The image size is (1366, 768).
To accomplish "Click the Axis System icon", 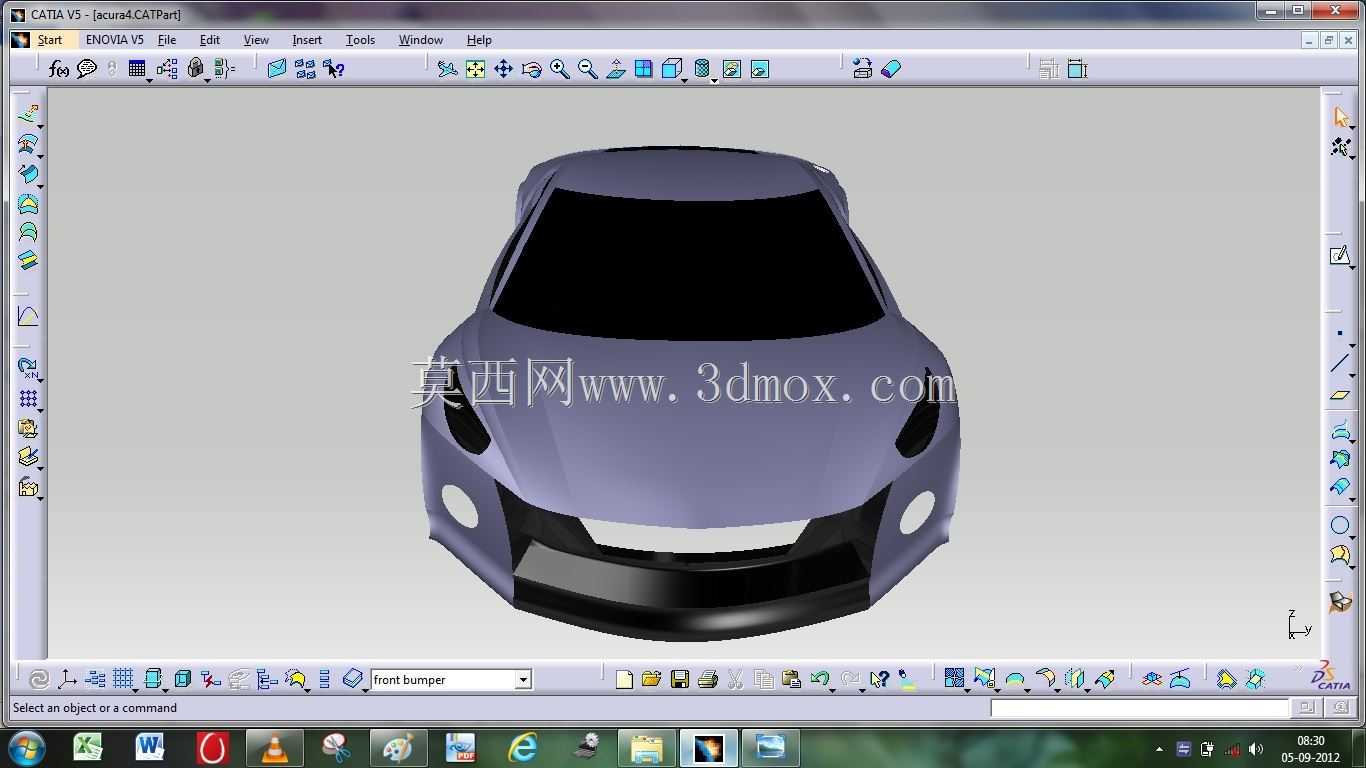I will tap(67, 680).
